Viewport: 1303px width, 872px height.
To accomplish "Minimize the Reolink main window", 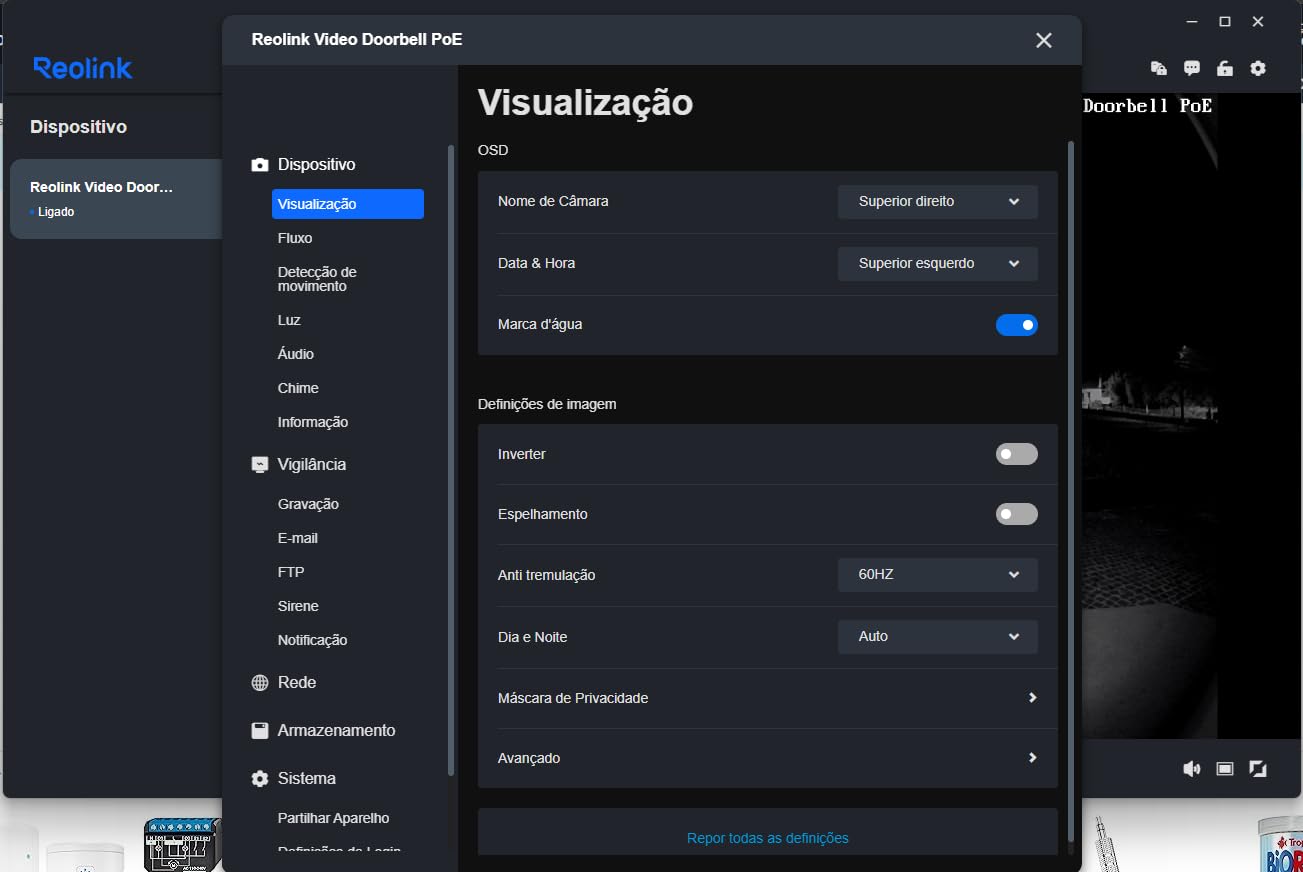I will pos(1191,21).
